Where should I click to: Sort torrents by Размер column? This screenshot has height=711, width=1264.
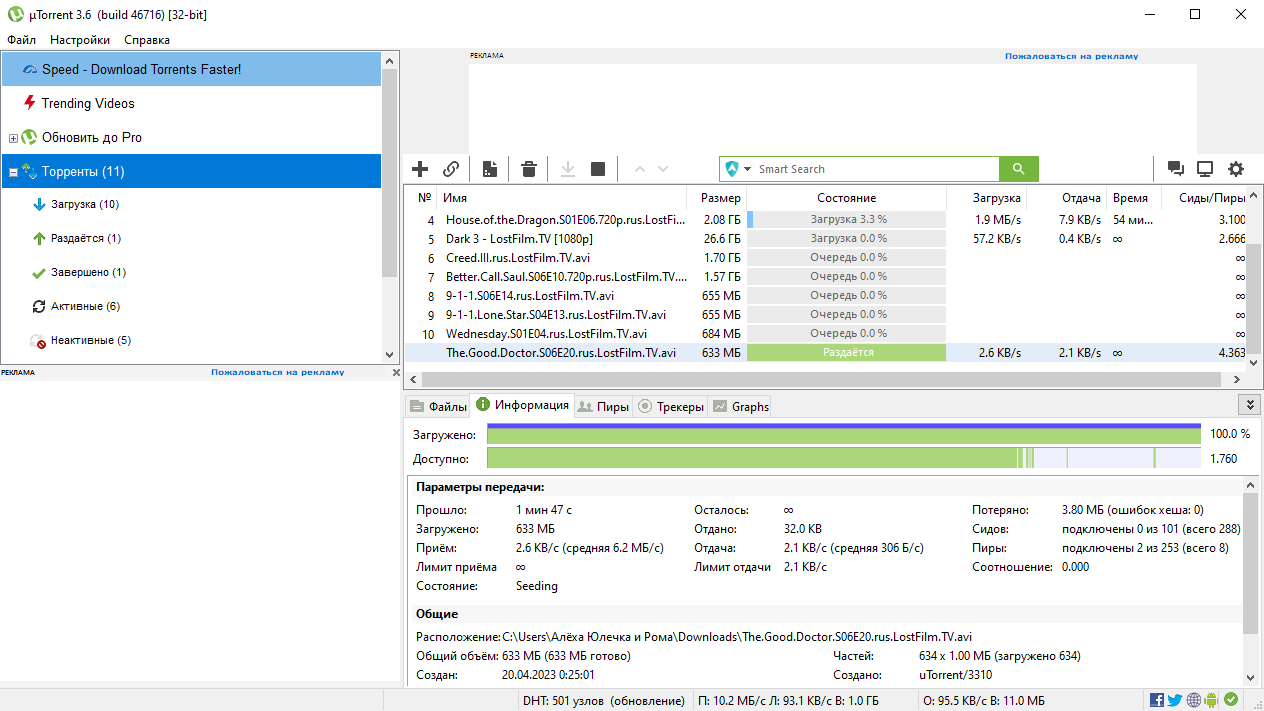tap(716, 198)
